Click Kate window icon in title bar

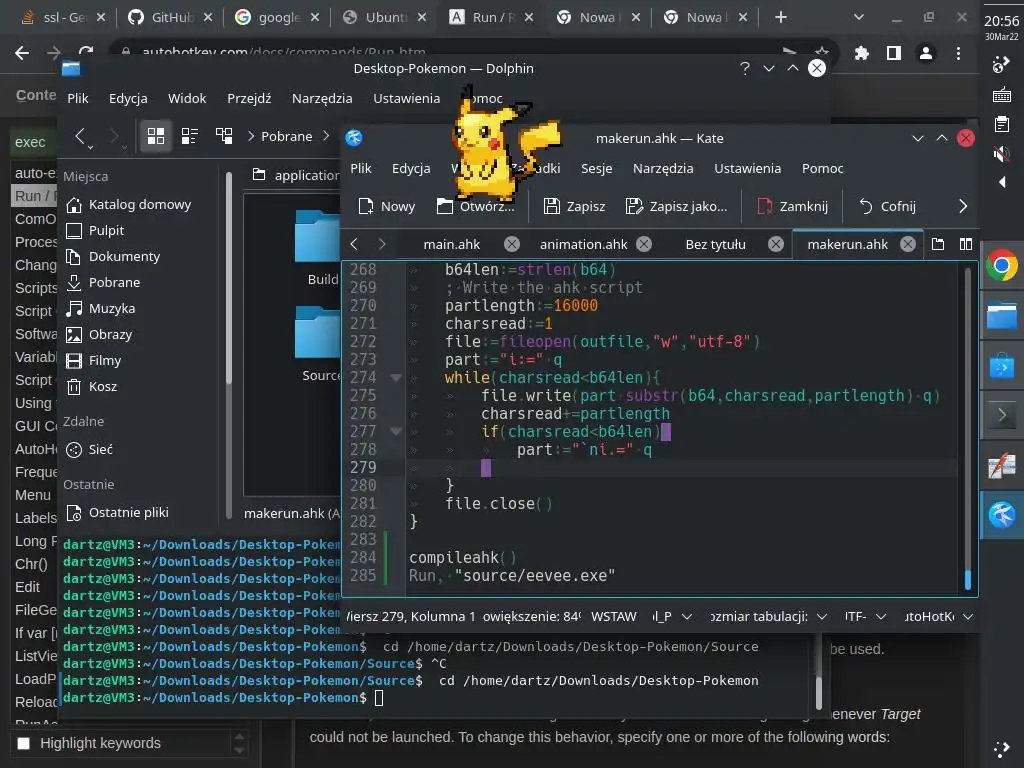click(354, 138)
